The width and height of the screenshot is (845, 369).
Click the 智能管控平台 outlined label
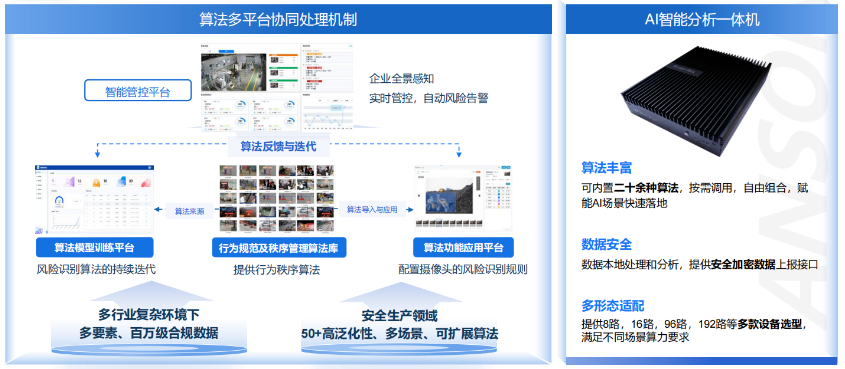138,90
